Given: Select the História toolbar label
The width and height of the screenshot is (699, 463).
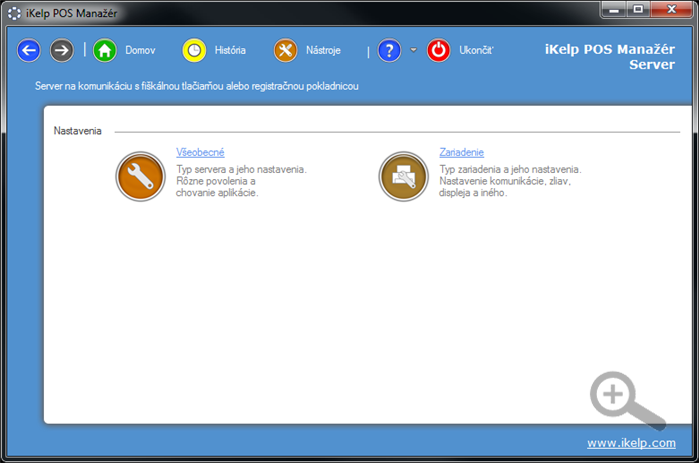Looking at the screenshot, I should pos(230,50).
